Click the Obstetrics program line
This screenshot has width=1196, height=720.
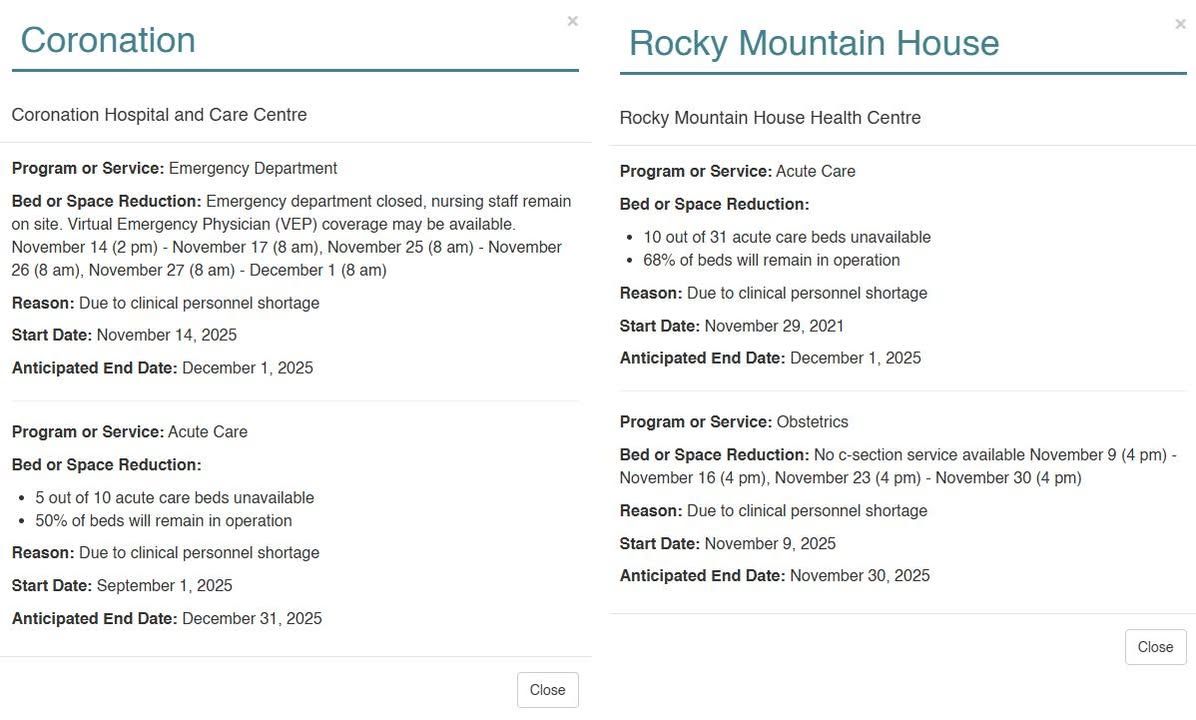pos(734,422)
